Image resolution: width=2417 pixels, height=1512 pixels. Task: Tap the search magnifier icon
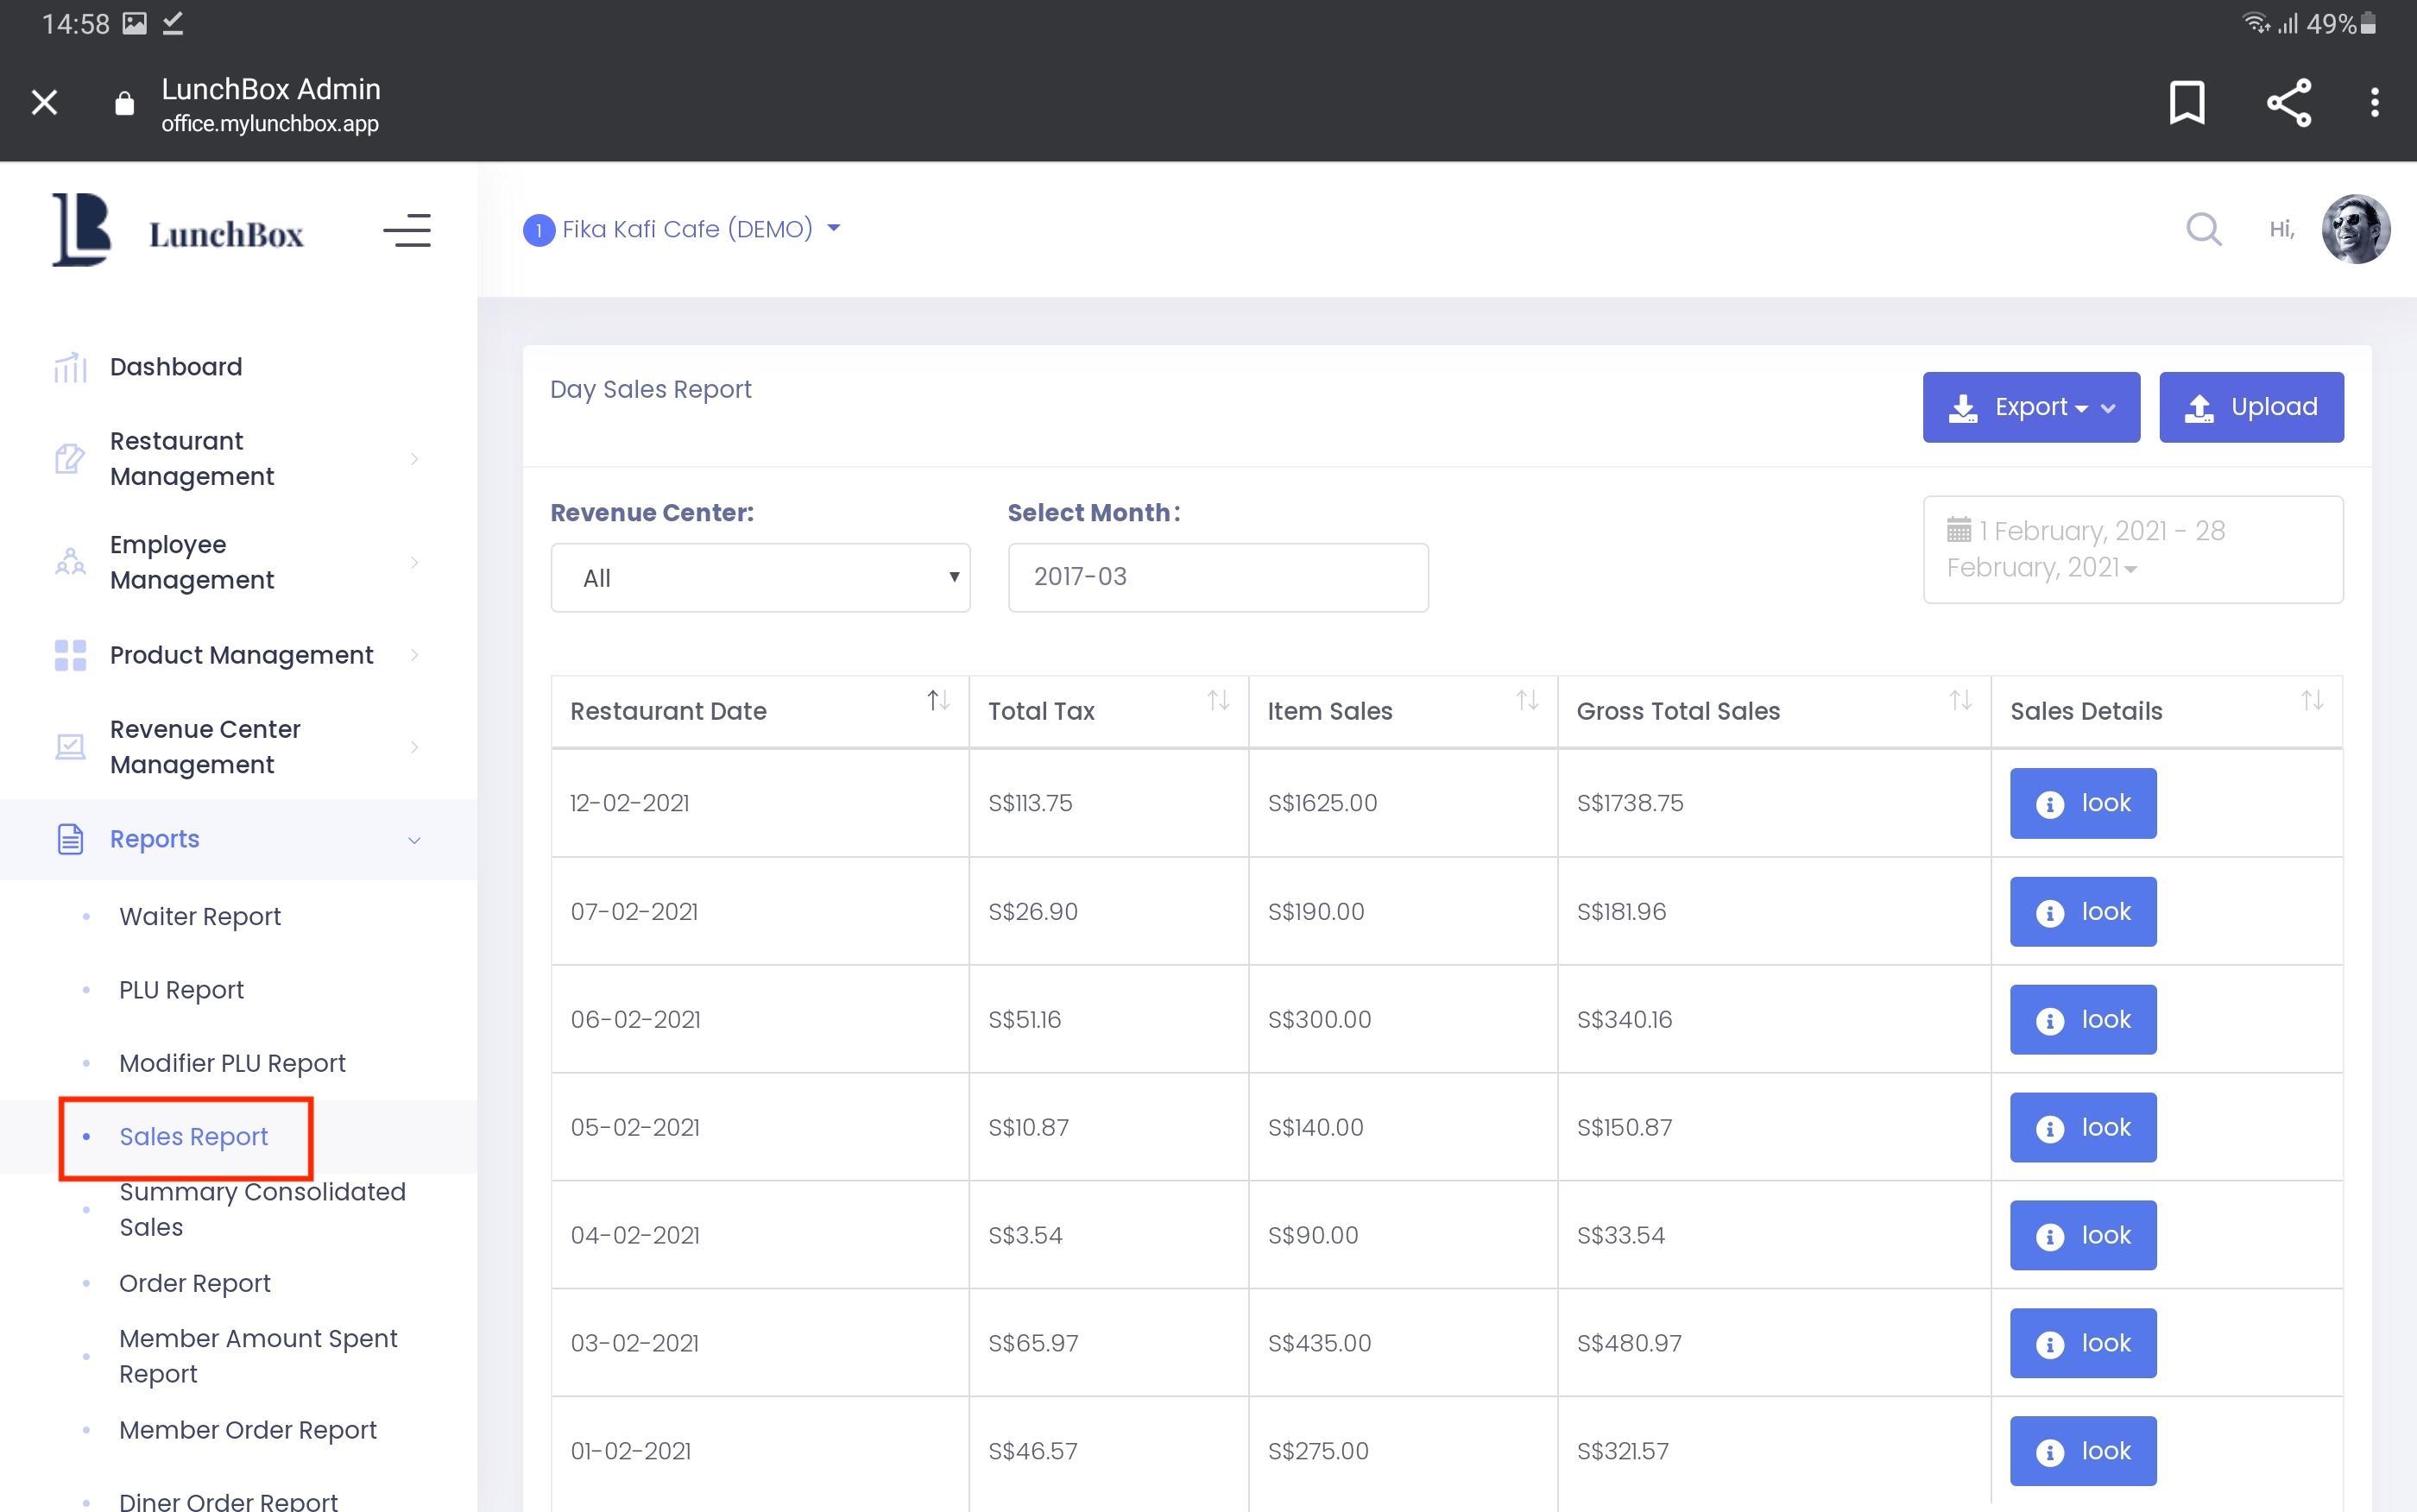click(2203, 229)
